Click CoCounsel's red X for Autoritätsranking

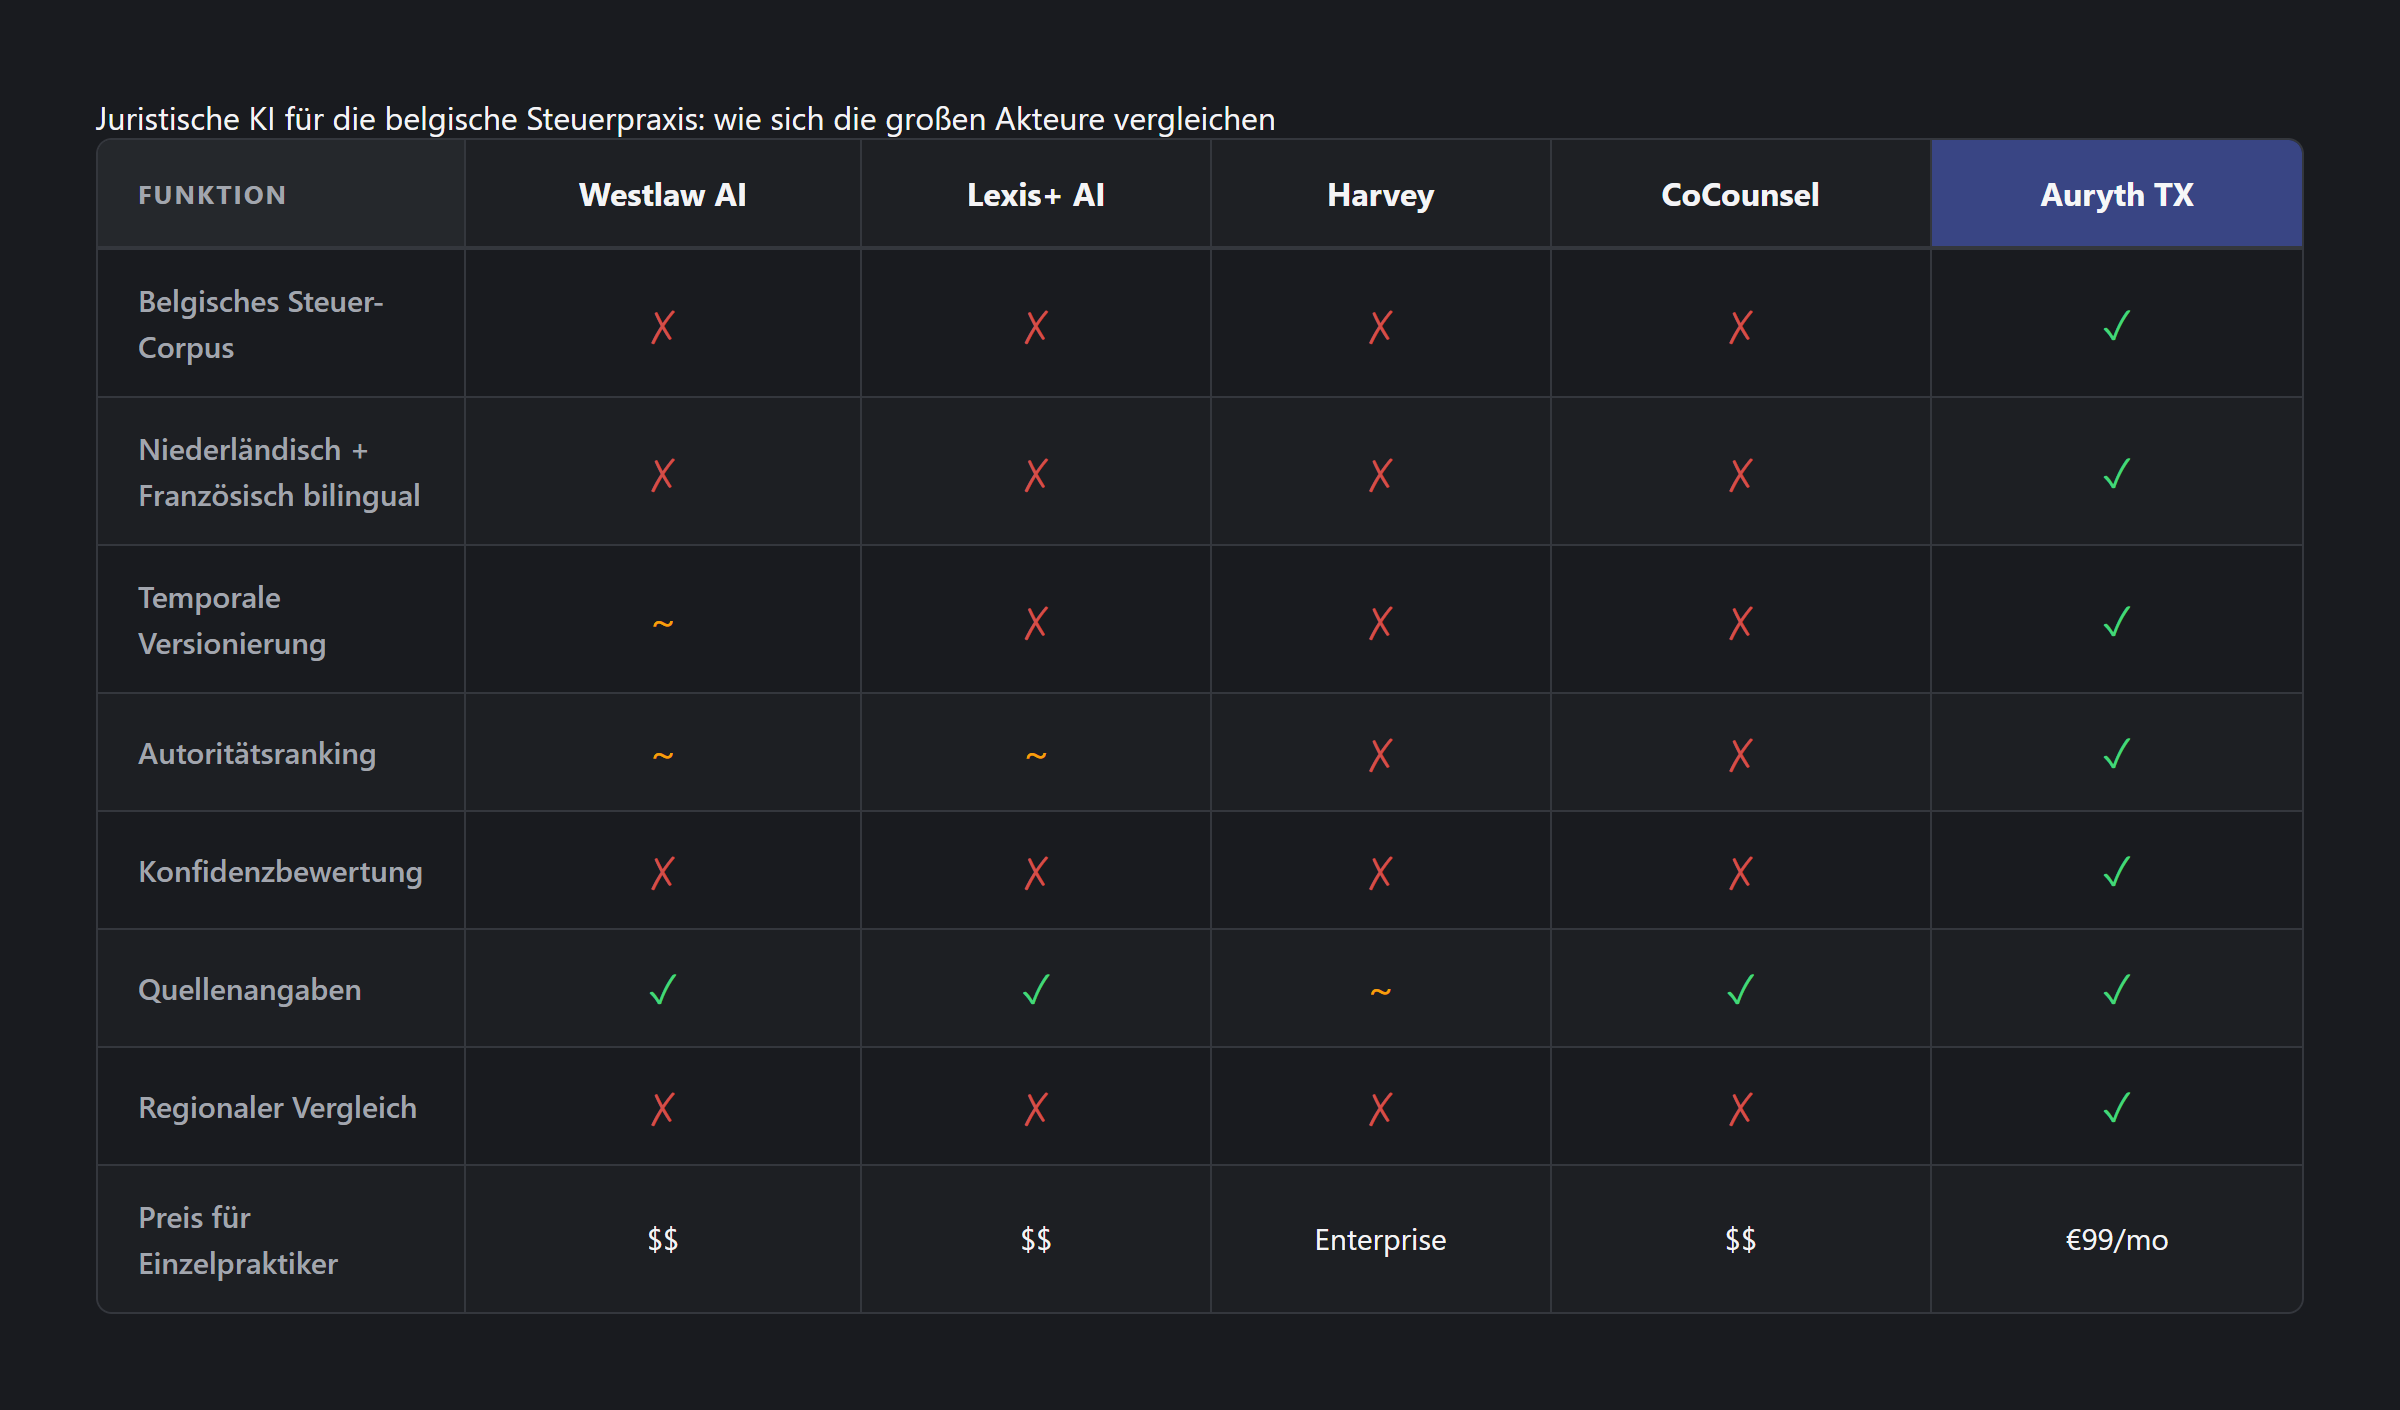1740,754
